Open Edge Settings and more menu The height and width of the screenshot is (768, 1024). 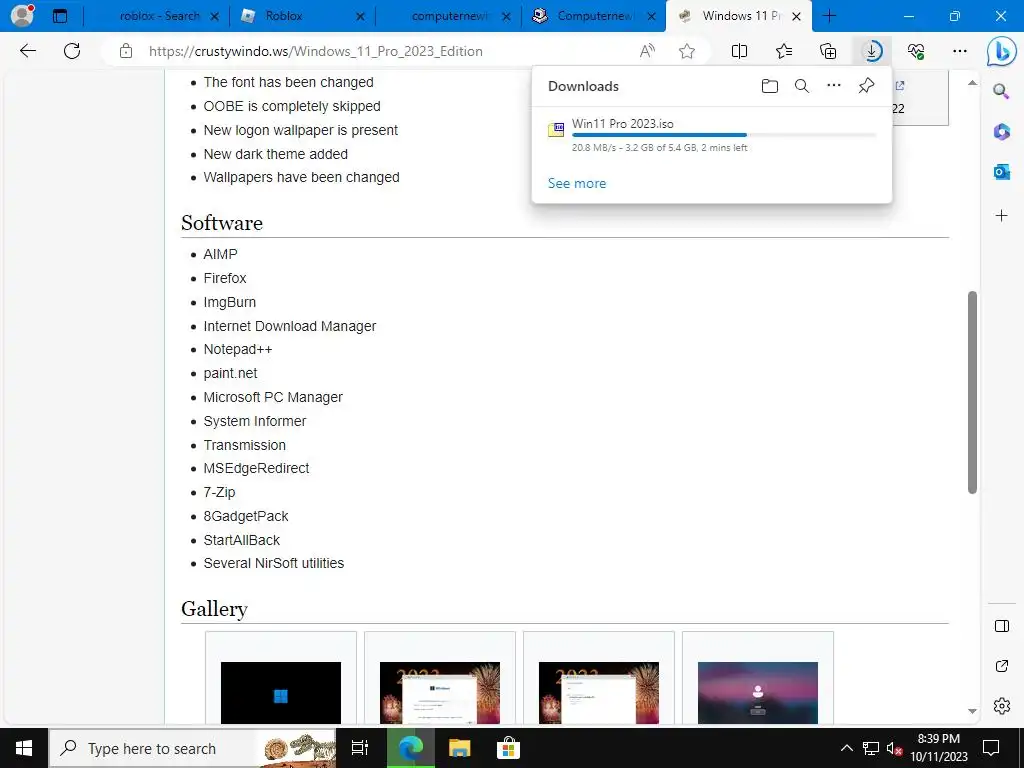[x=959, y=51]
